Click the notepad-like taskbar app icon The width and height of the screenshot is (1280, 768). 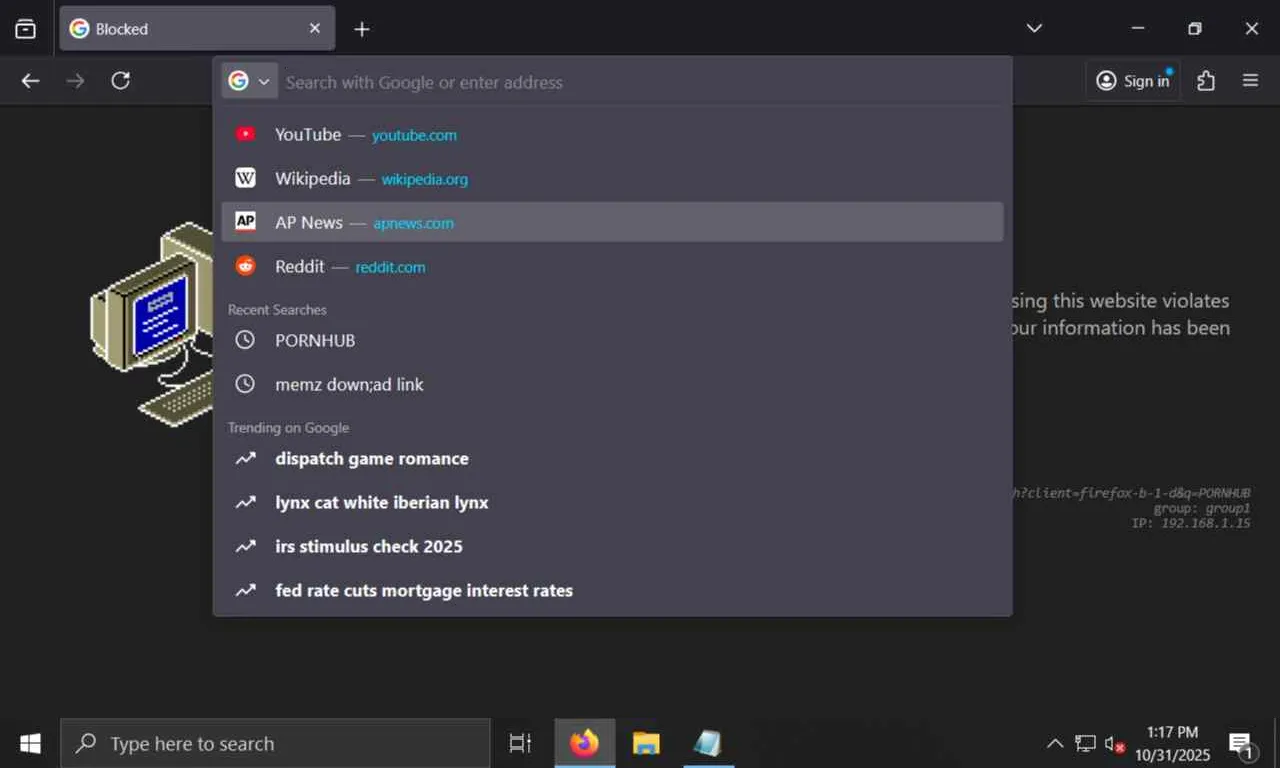point(707,743)
